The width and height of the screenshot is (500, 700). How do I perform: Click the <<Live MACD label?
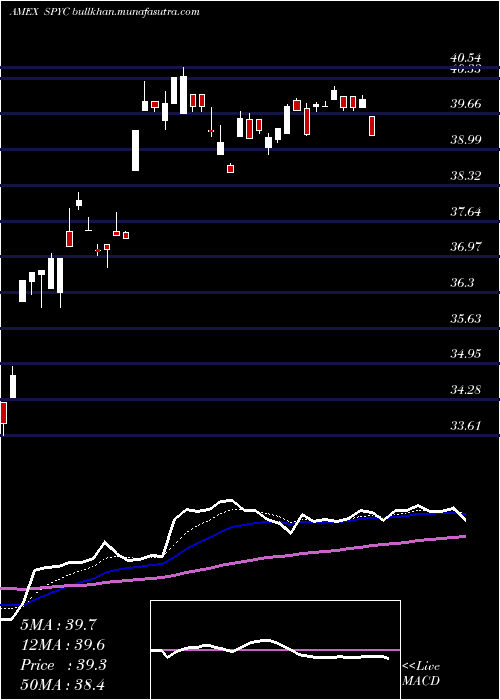tap(421, 674)
